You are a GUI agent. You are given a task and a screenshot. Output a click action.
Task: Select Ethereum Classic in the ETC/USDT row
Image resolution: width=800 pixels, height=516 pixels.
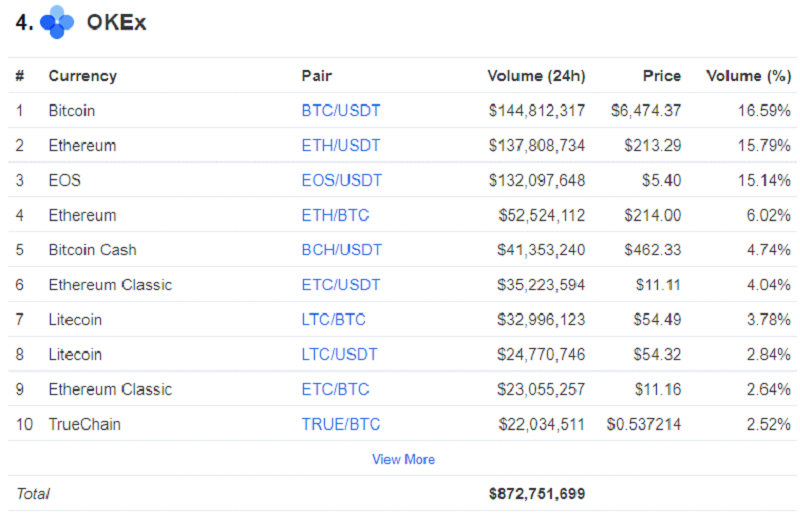pos(110,284)
